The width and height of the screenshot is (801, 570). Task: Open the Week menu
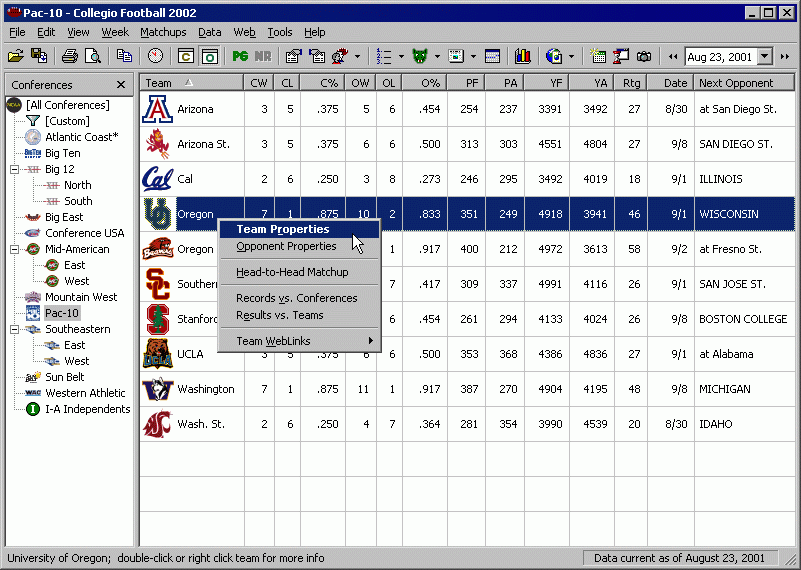pyautogui.click(x=115, y=32)
